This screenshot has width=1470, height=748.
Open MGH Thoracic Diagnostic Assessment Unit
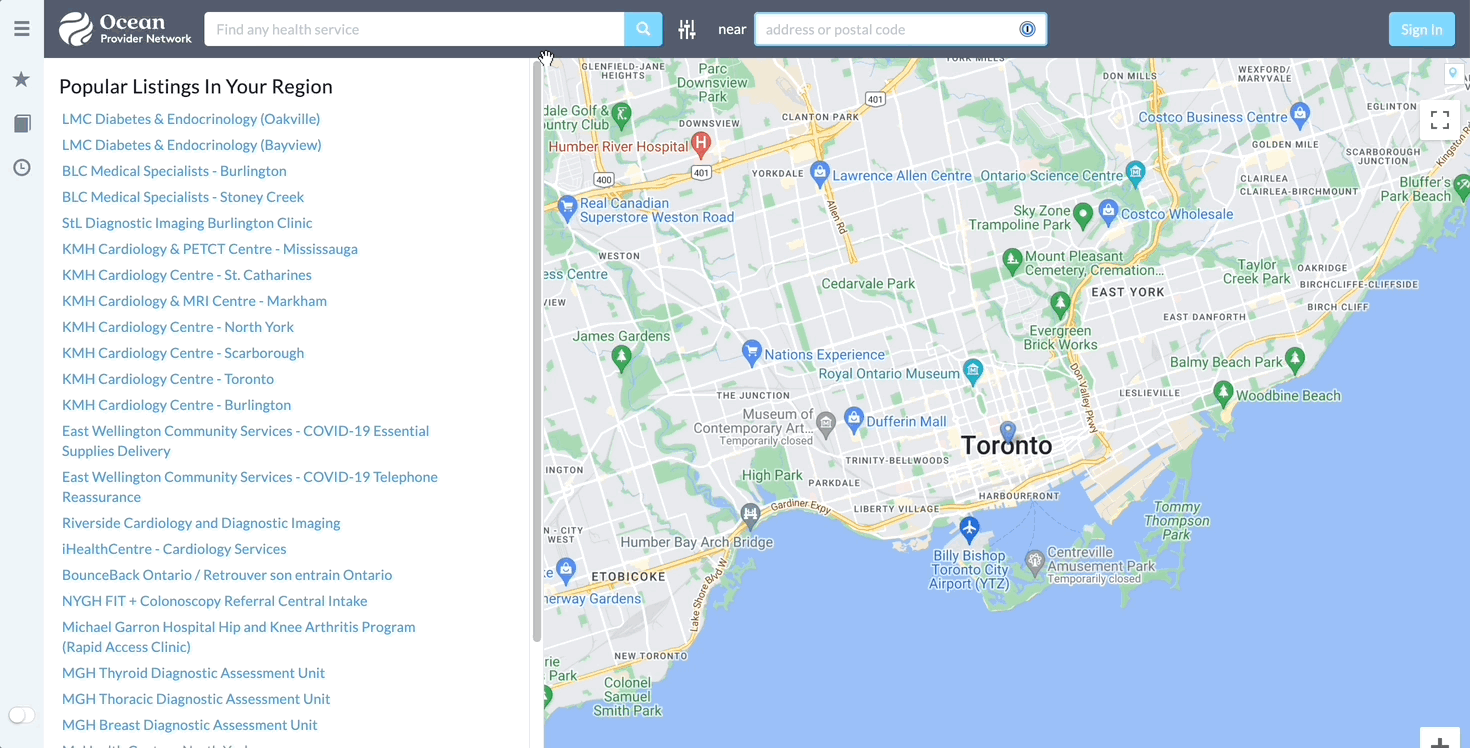[196, 699]
